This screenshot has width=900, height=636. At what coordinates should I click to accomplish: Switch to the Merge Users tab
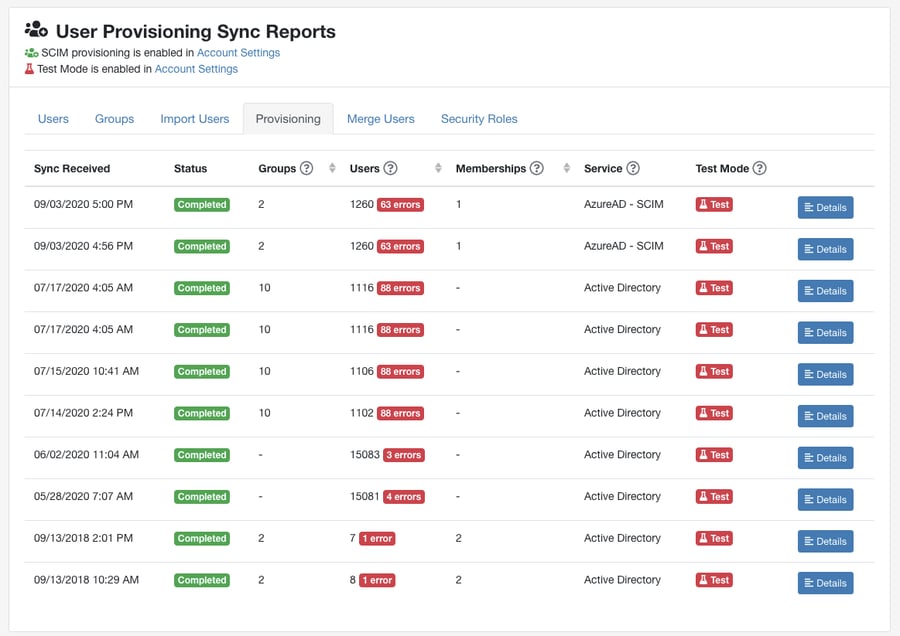point(381,118)
